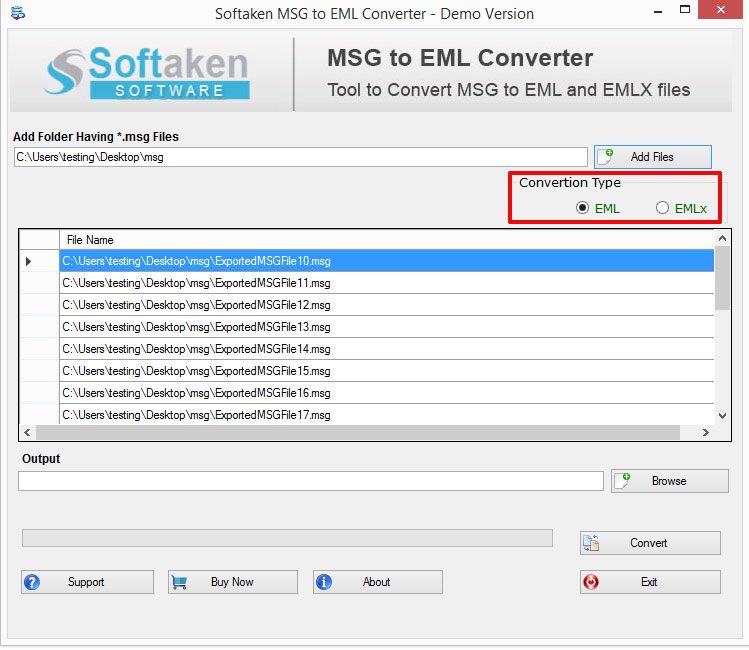
Task: Open the About dialog button
Action: click(x=378, y=582)
